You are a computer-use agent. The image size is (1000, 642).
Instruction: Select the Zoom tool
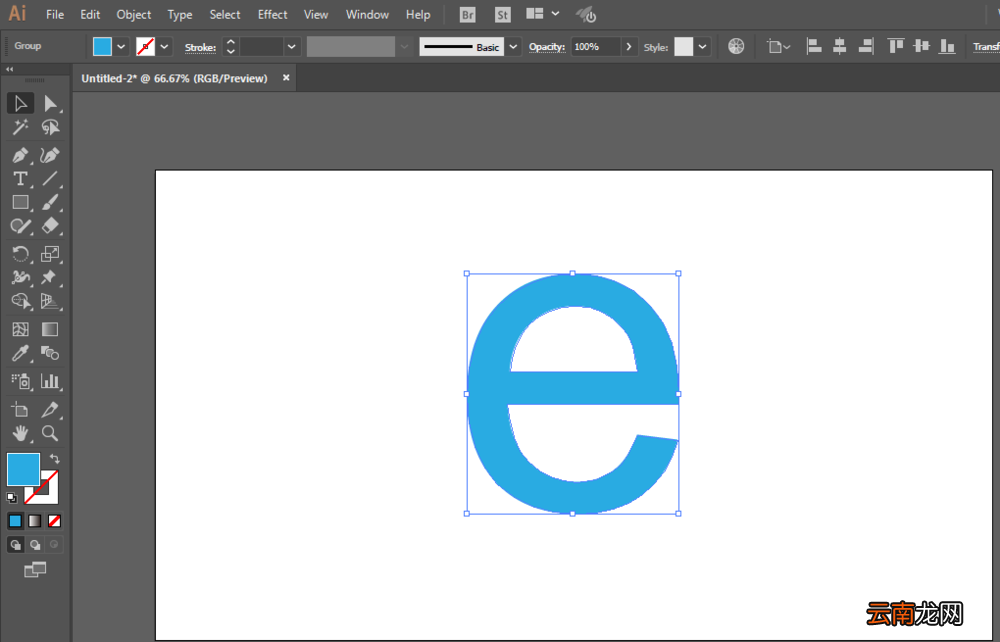pyautogui.click(x=50, y=434)
